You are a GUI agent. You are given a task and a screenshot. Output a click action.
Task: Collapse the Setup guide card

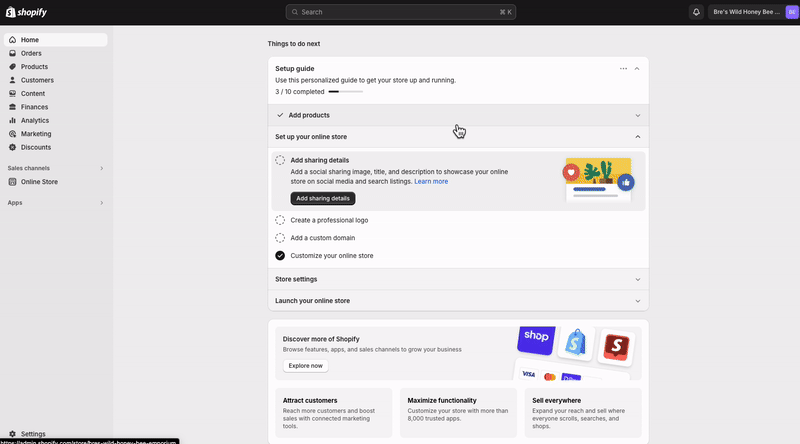tap(637, 68)
